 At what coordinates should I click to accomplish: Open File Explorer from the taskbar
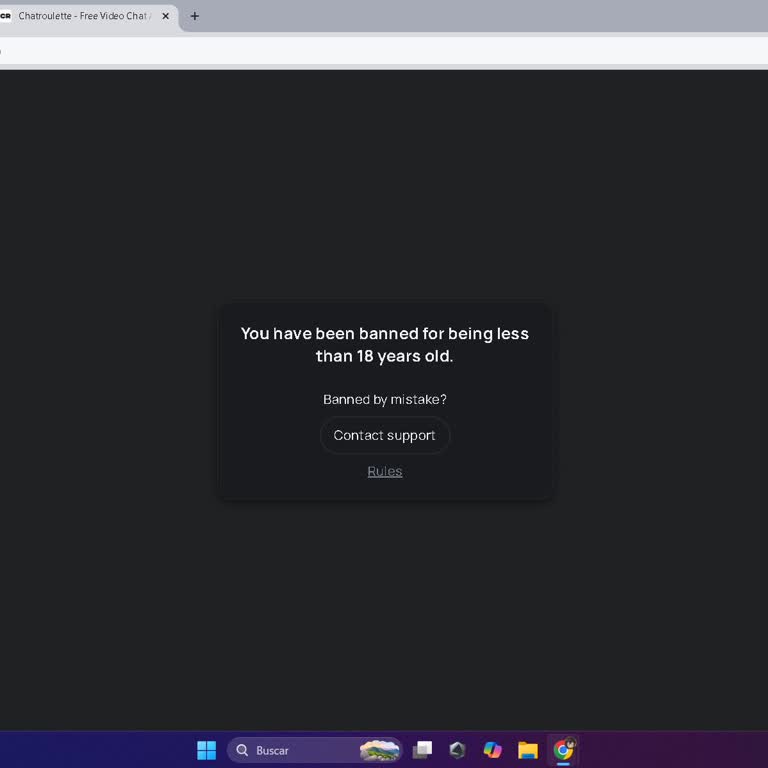528,750
